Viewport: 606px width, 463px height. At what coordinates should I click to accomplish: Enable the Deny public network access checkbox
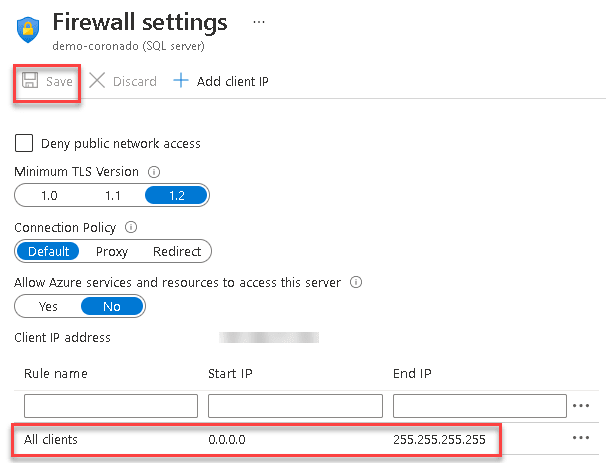pyautogui.click(x=24, y=143)
